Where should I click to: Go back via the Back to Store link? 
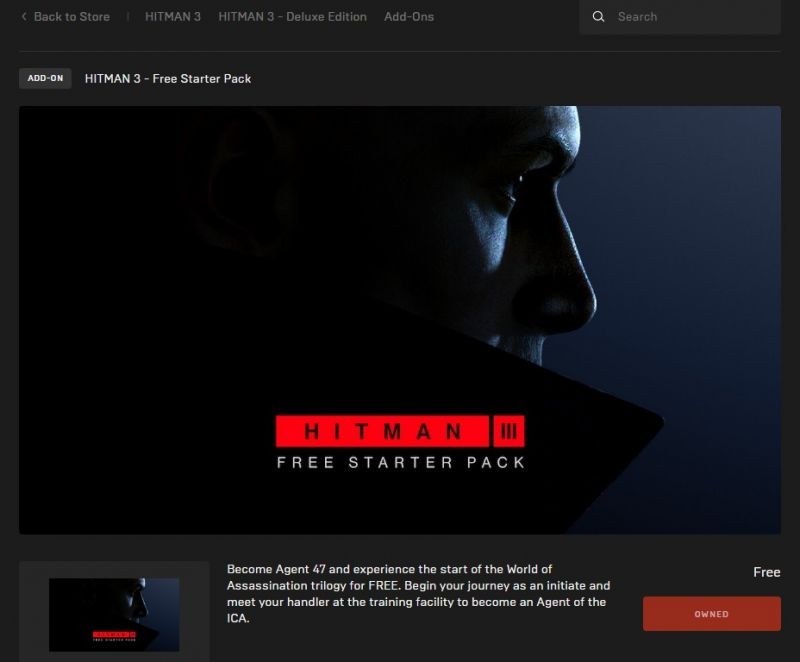pyautogui.click(x=71, y=17)
